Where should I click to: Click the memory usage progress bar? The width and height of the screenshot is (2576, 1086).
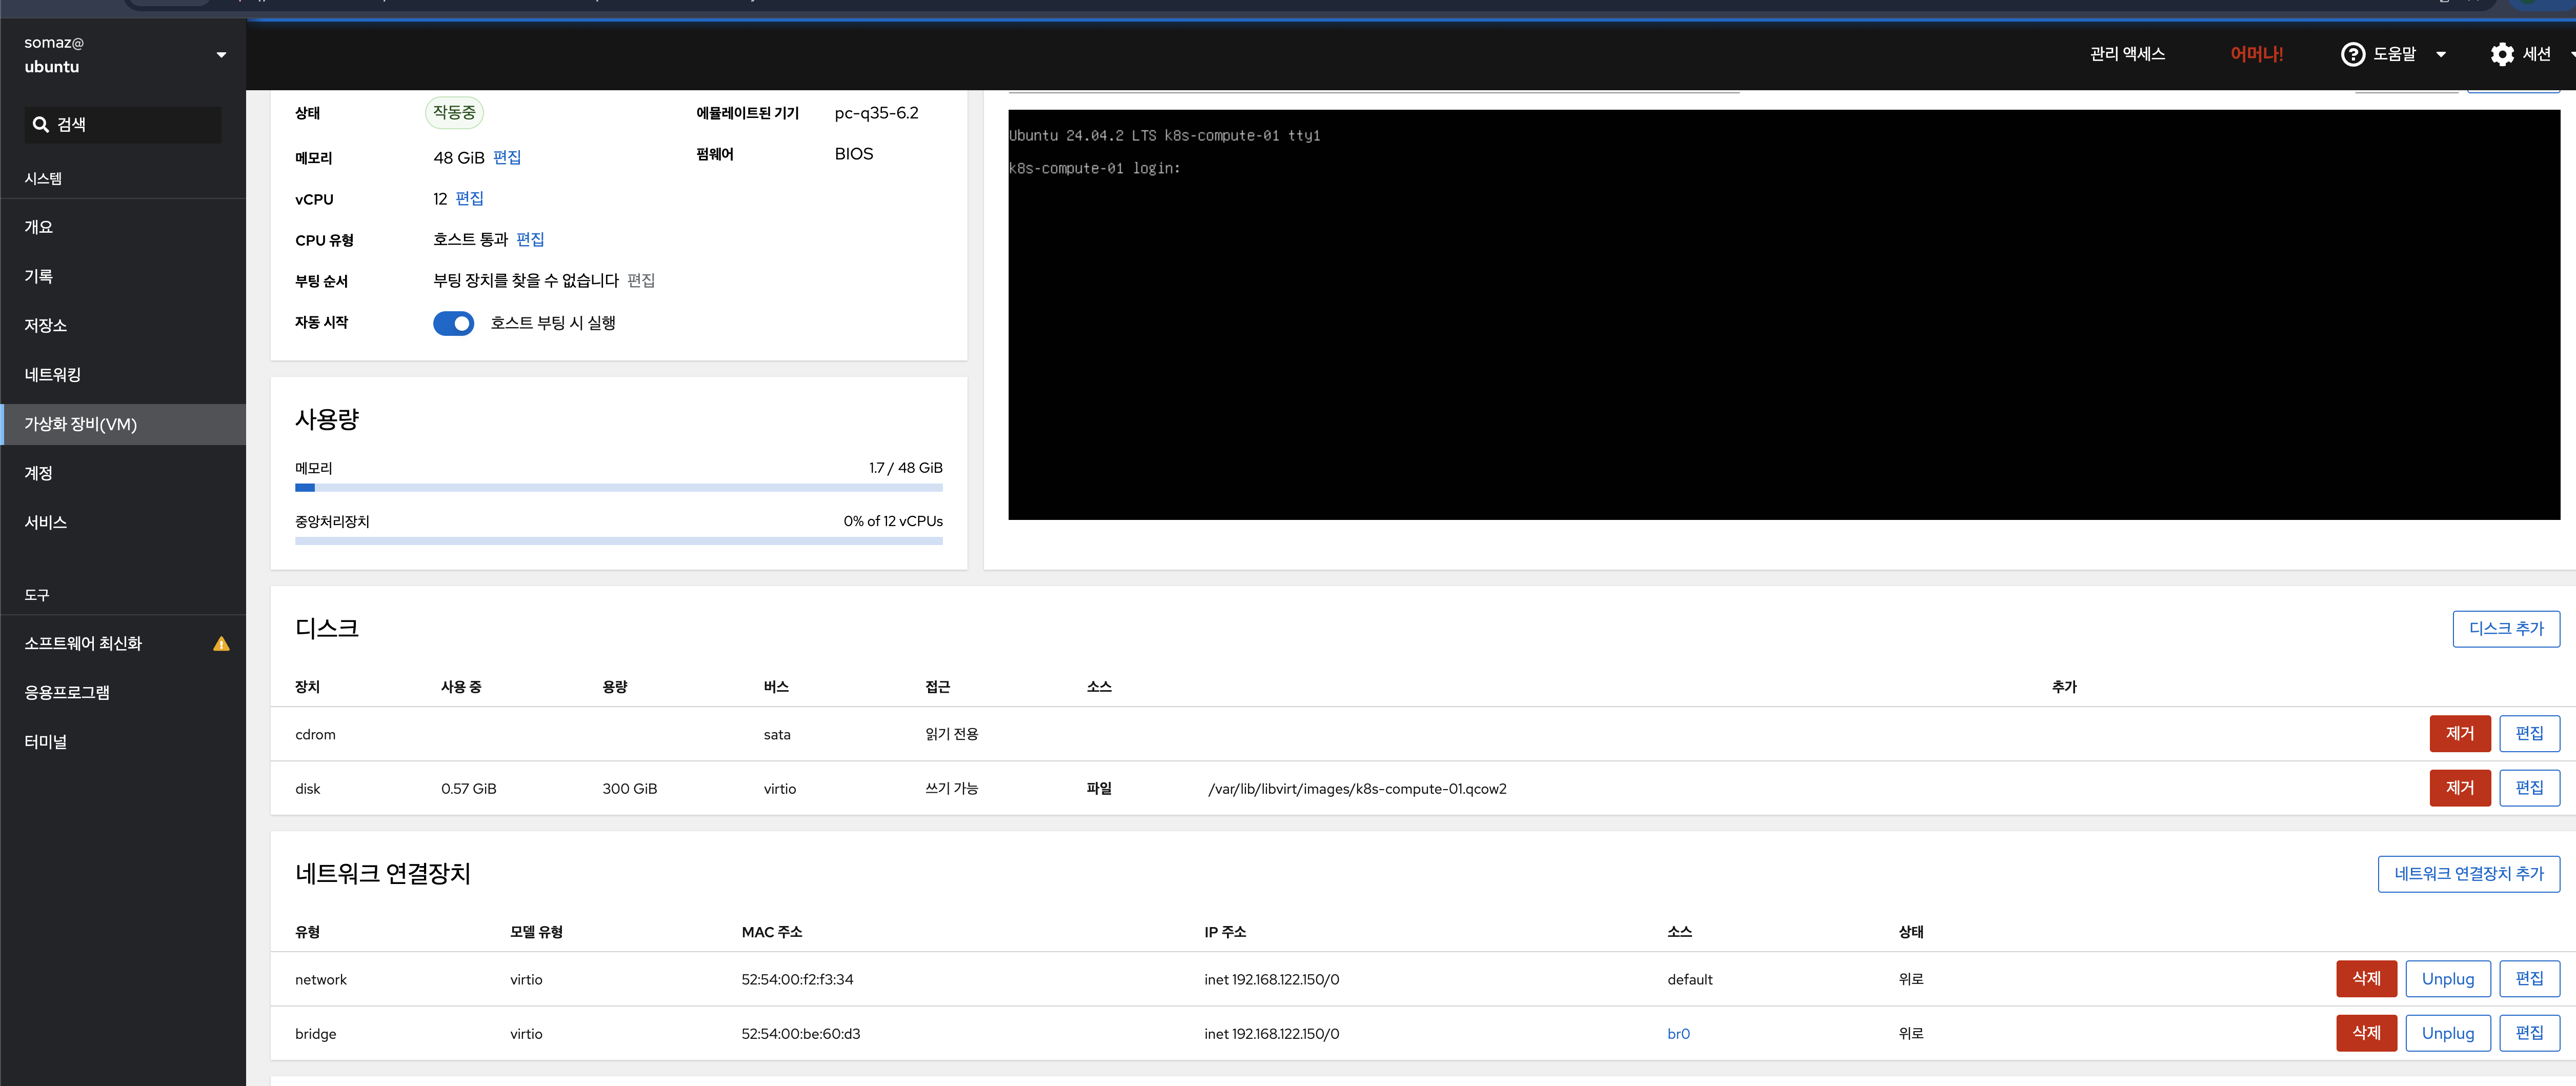pyautogui.click(x=618, y=488)
